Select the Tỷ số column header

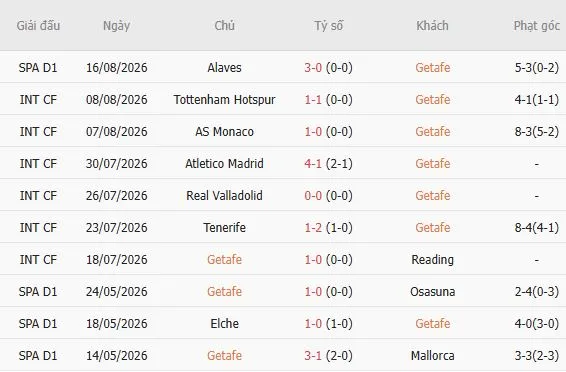click(328, 26)
